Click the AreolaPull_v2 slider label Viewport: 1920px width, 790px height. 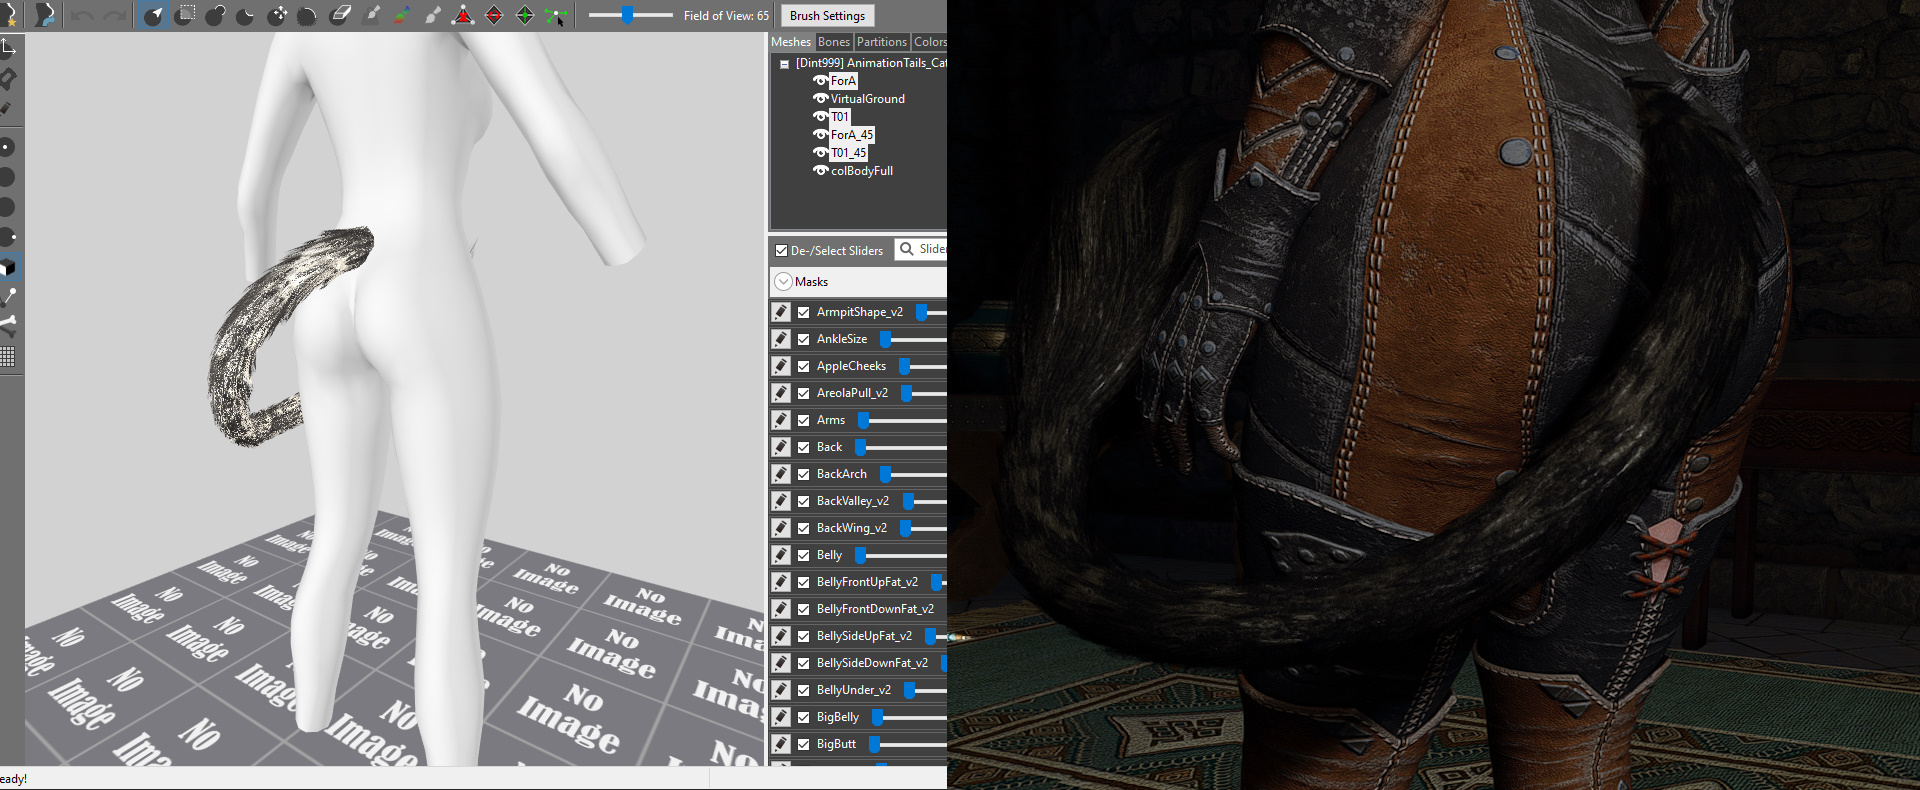tap(852, 393)
